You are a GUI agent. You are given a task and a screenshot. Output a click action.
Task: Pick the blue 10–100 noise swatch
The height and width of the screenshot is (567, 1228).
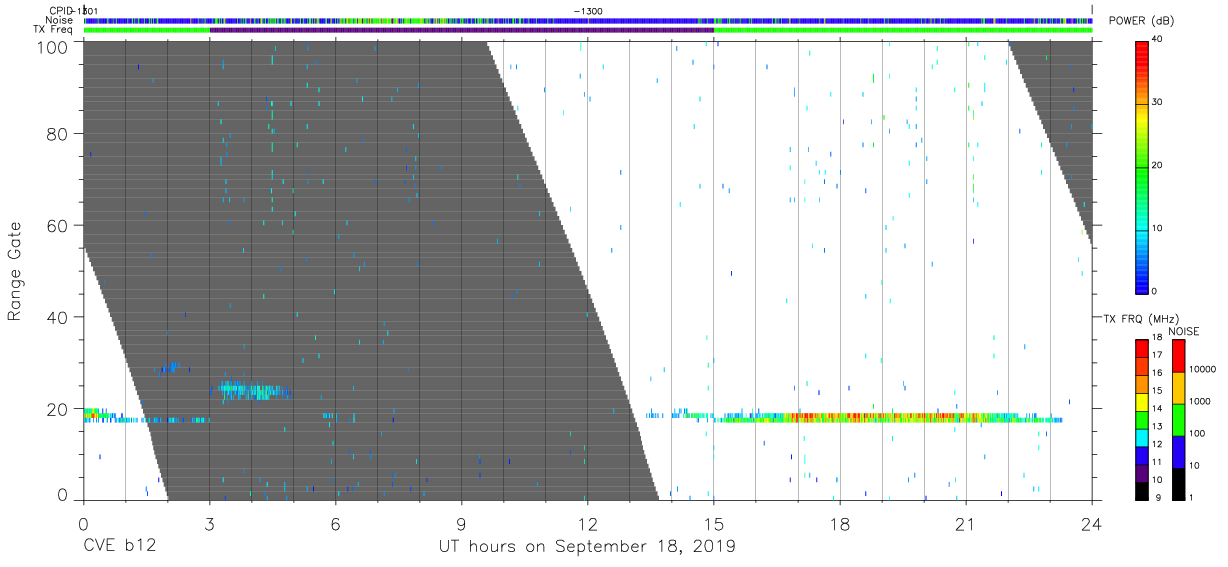pos(1177,452)
